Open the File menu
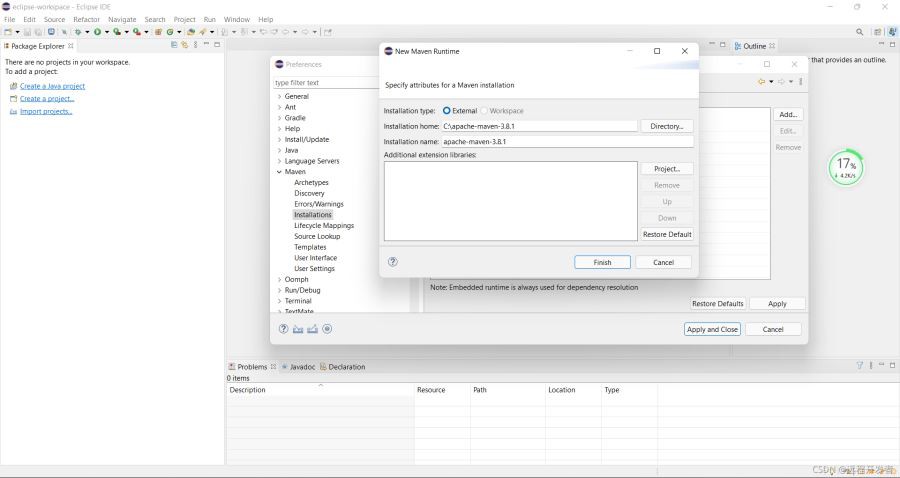Screen dimensions: 900x478 tap(10, 19)
